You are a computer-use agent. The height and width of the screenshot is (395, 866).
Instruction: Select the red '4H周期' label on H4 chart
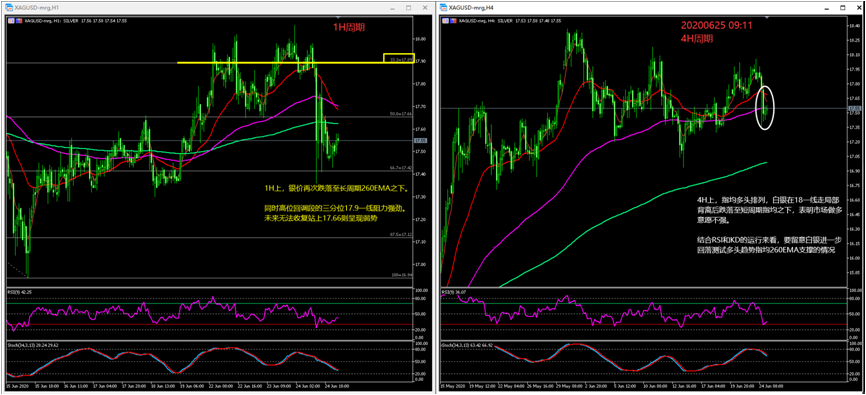click(x=696, y=38)
